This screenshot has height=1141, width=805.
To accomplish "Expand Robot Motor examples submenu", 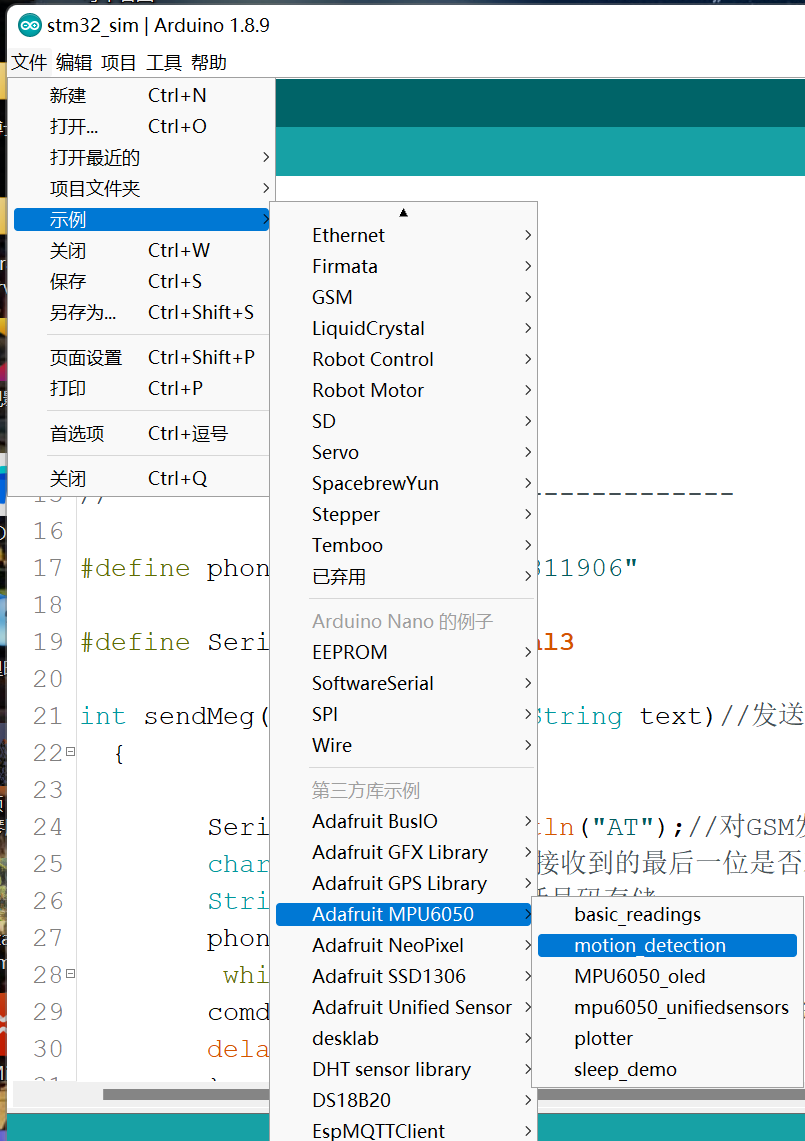I will [x=404, y=390].
